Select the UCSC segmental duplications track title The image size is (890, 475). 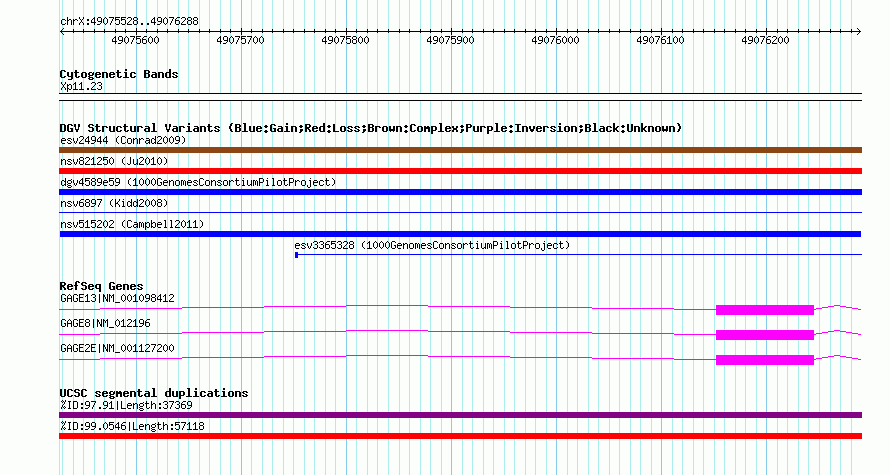[x=154, y=393]
